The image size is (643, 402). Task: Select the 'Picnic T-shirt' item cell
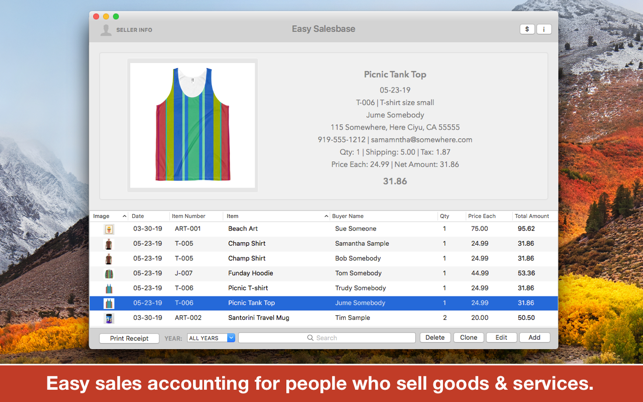248,288
